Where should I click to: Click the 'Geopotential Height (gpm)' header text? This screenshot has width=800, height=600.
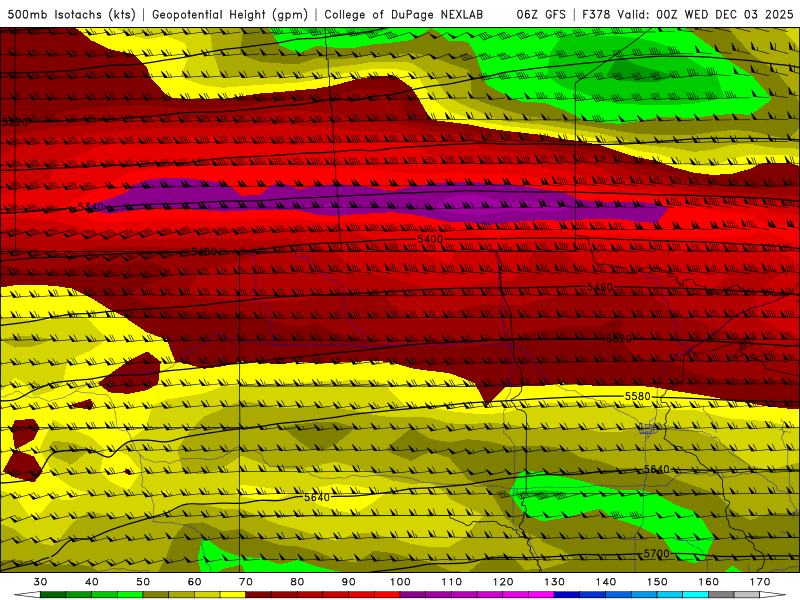coord(230,14)
